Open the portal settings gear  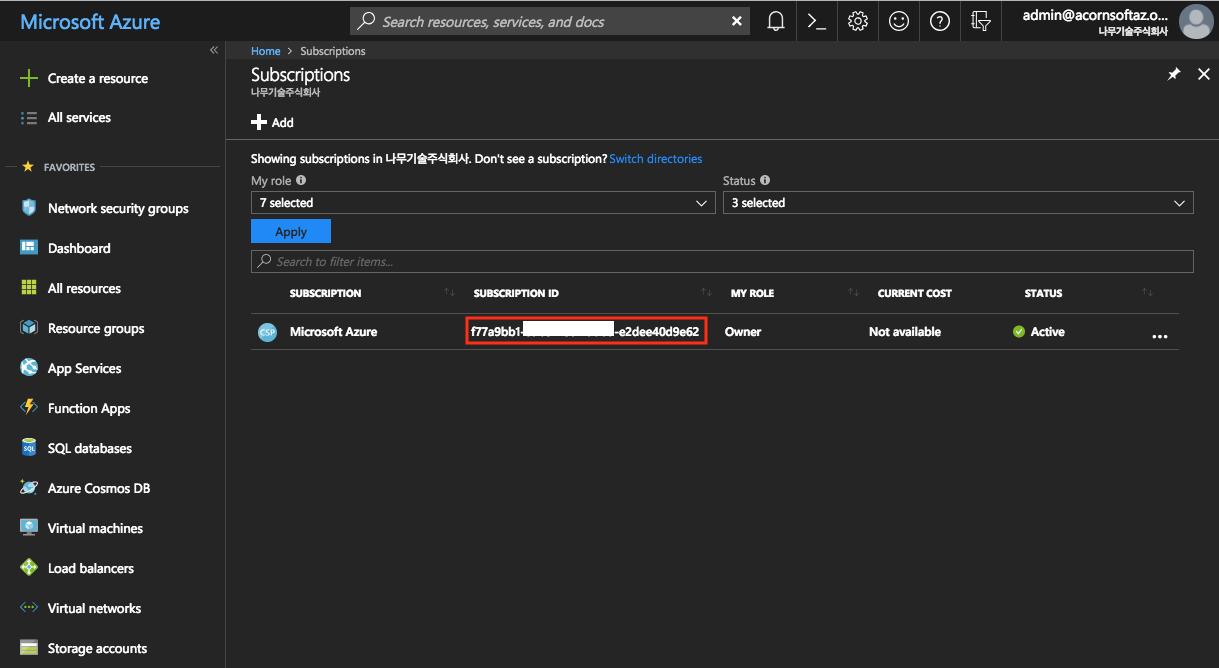(857, 21)
